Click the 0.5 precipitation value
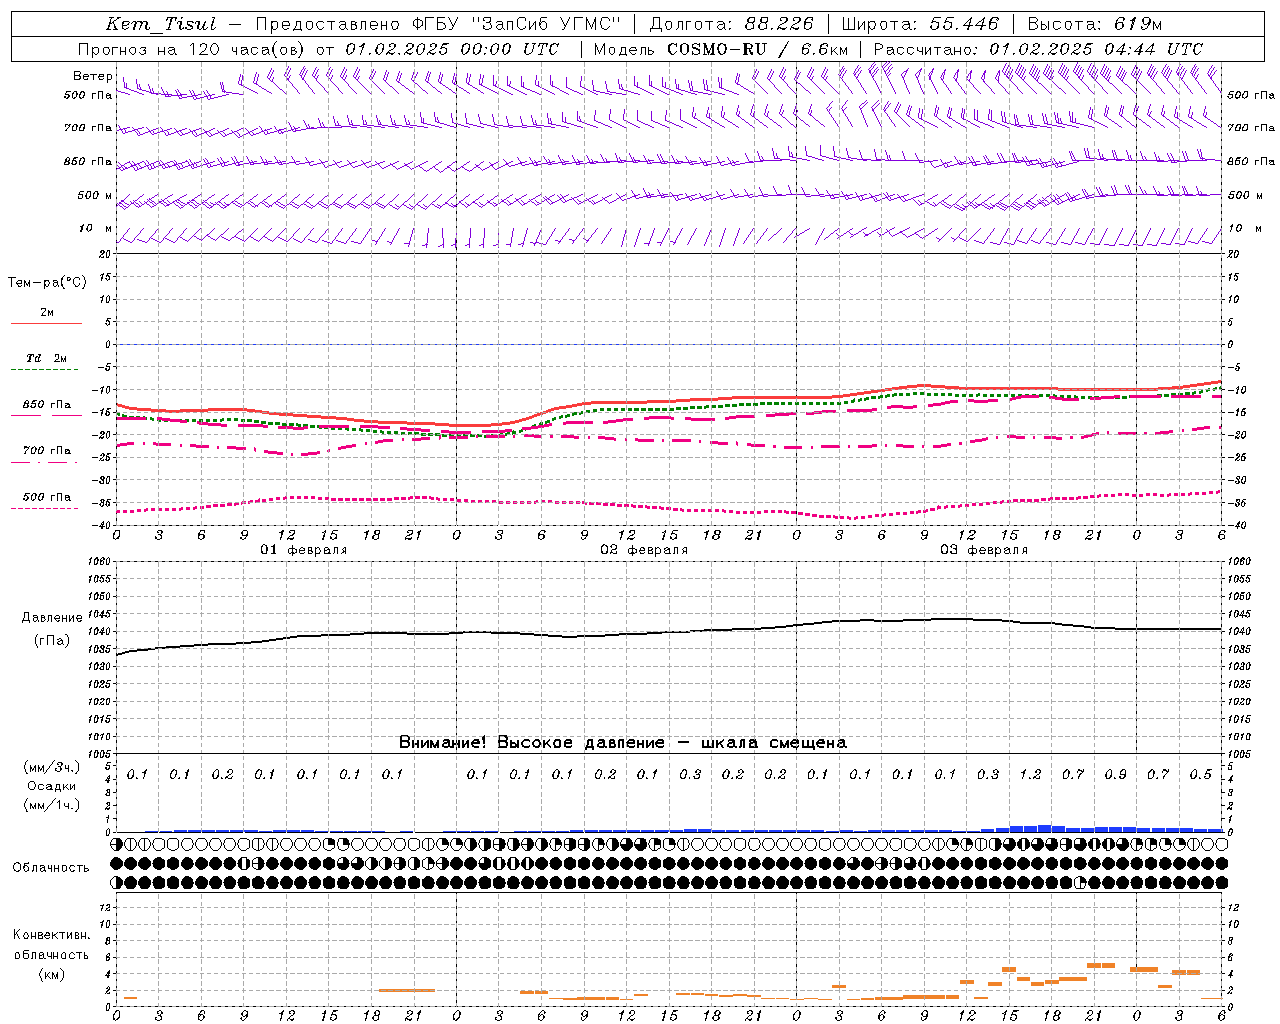Screen dimensions: 1280x1024 1200,774
